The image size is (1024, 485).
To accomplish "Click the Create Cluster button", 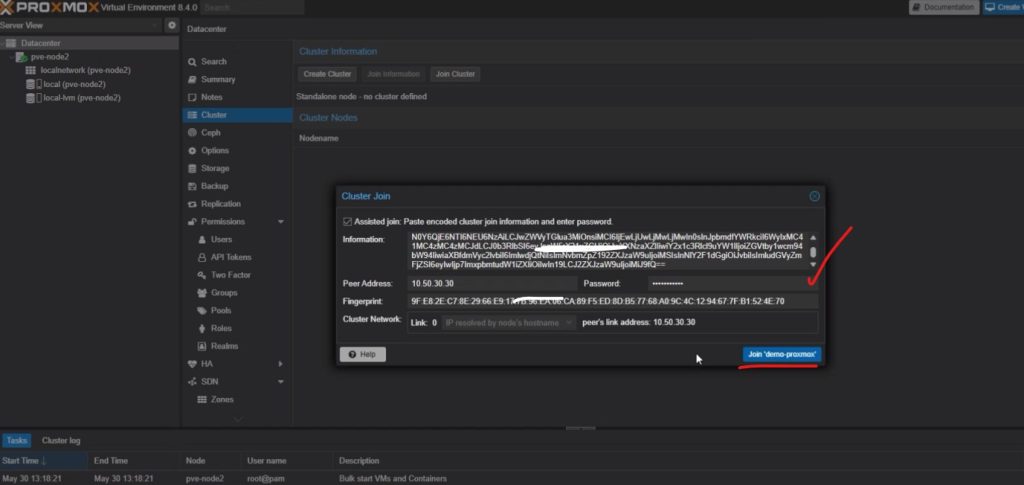I will click(x=328, y=74).
